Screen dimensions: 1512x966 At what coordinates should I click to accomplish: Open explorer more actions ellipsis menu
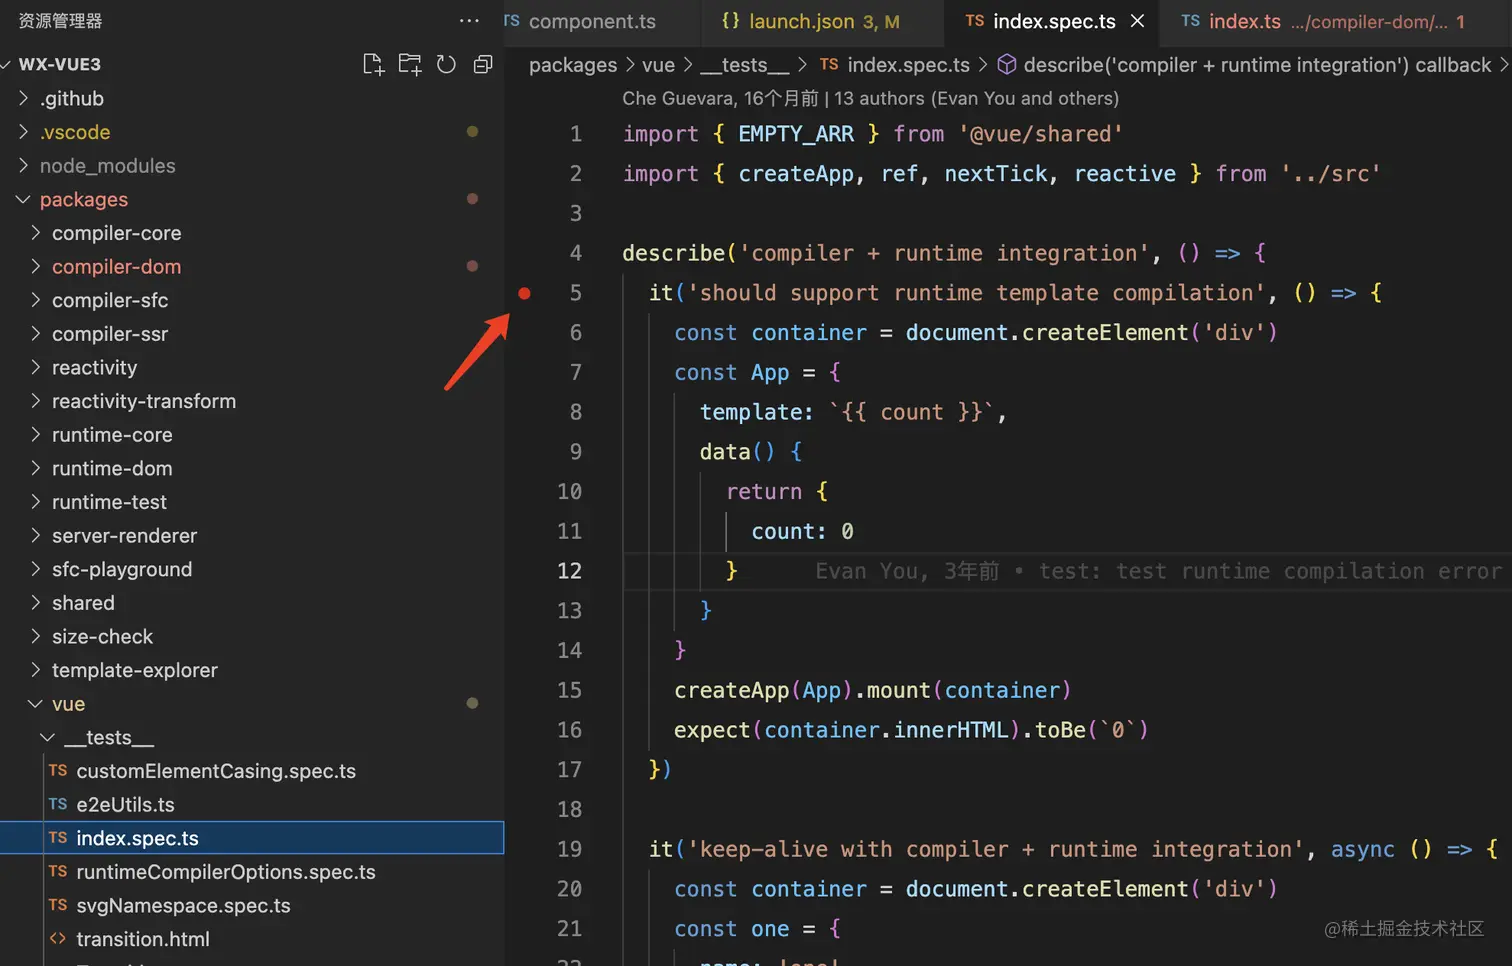click(x=469, y=21)
